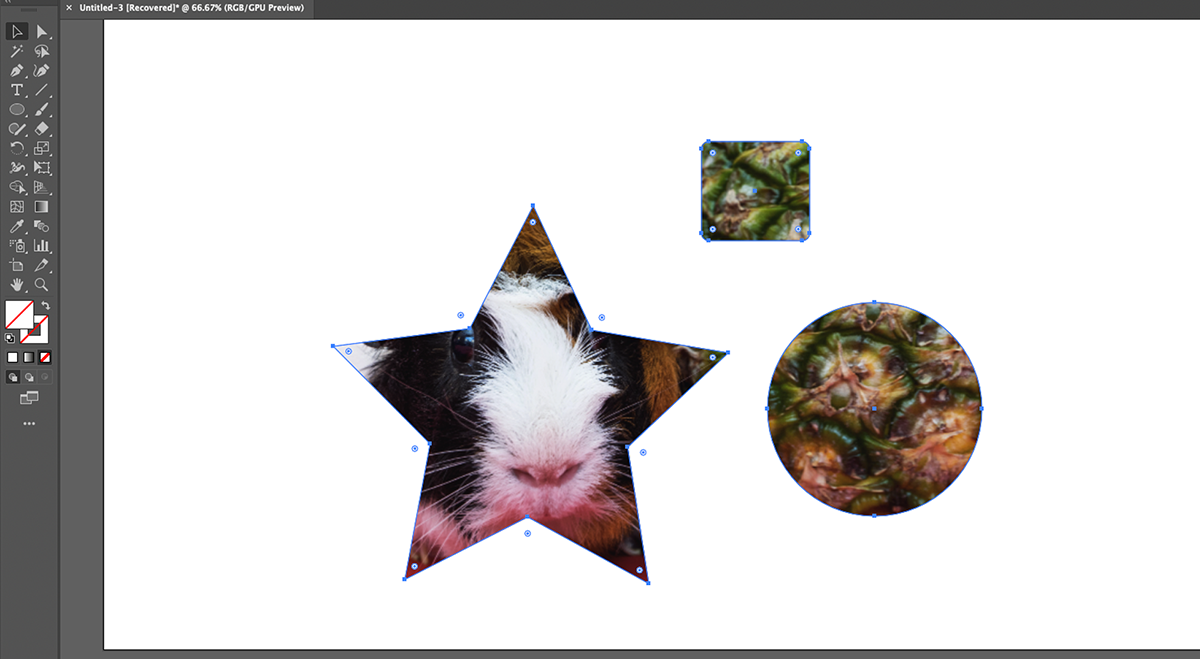Select the Column Graph tool

(x=41, y=245)
